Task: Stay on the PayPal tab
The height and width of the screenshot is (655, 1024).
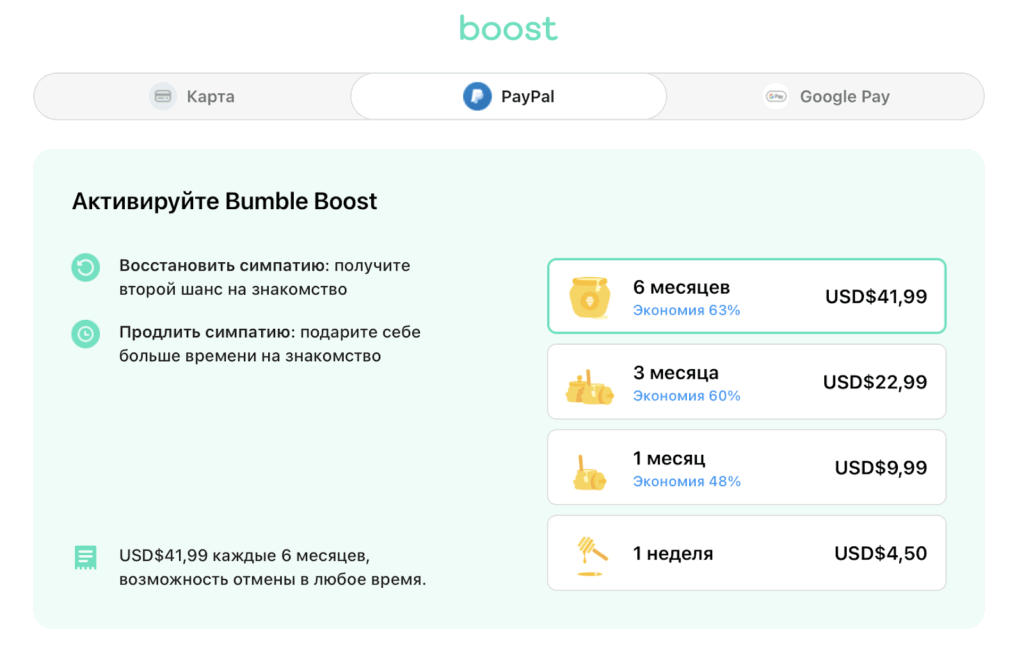Action: [x=508, y=96]
